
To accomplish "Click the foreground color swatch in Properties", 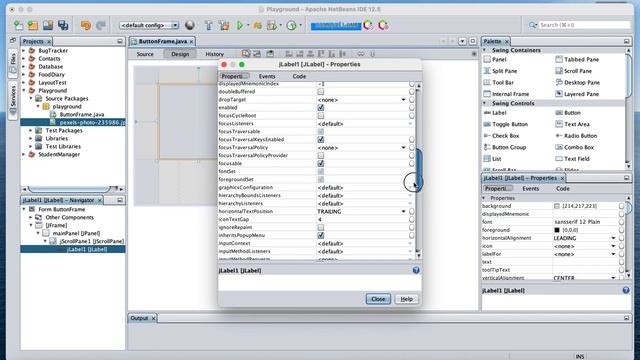I will 557,230.
